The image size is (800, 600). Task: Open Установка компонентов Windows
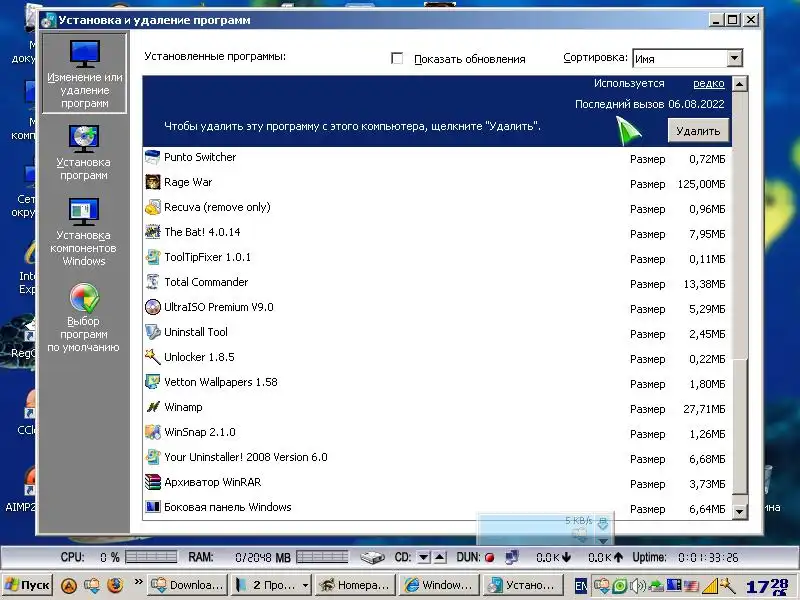[84, 232]
